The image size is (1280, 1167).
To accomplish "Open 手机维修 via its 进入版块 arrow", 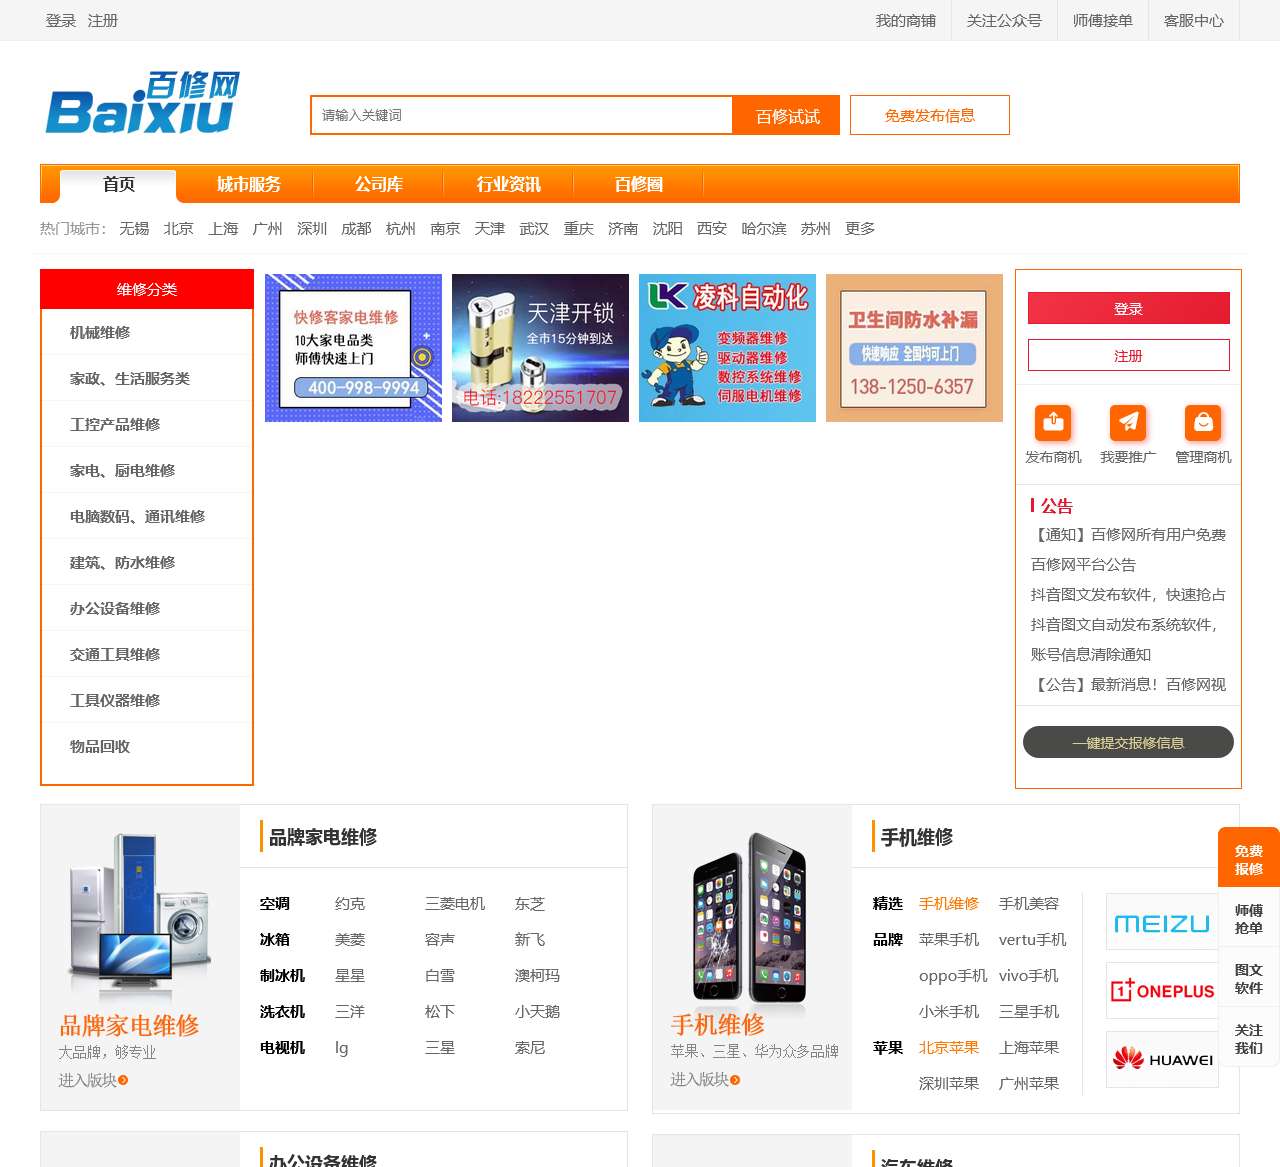I will 703,1081.
